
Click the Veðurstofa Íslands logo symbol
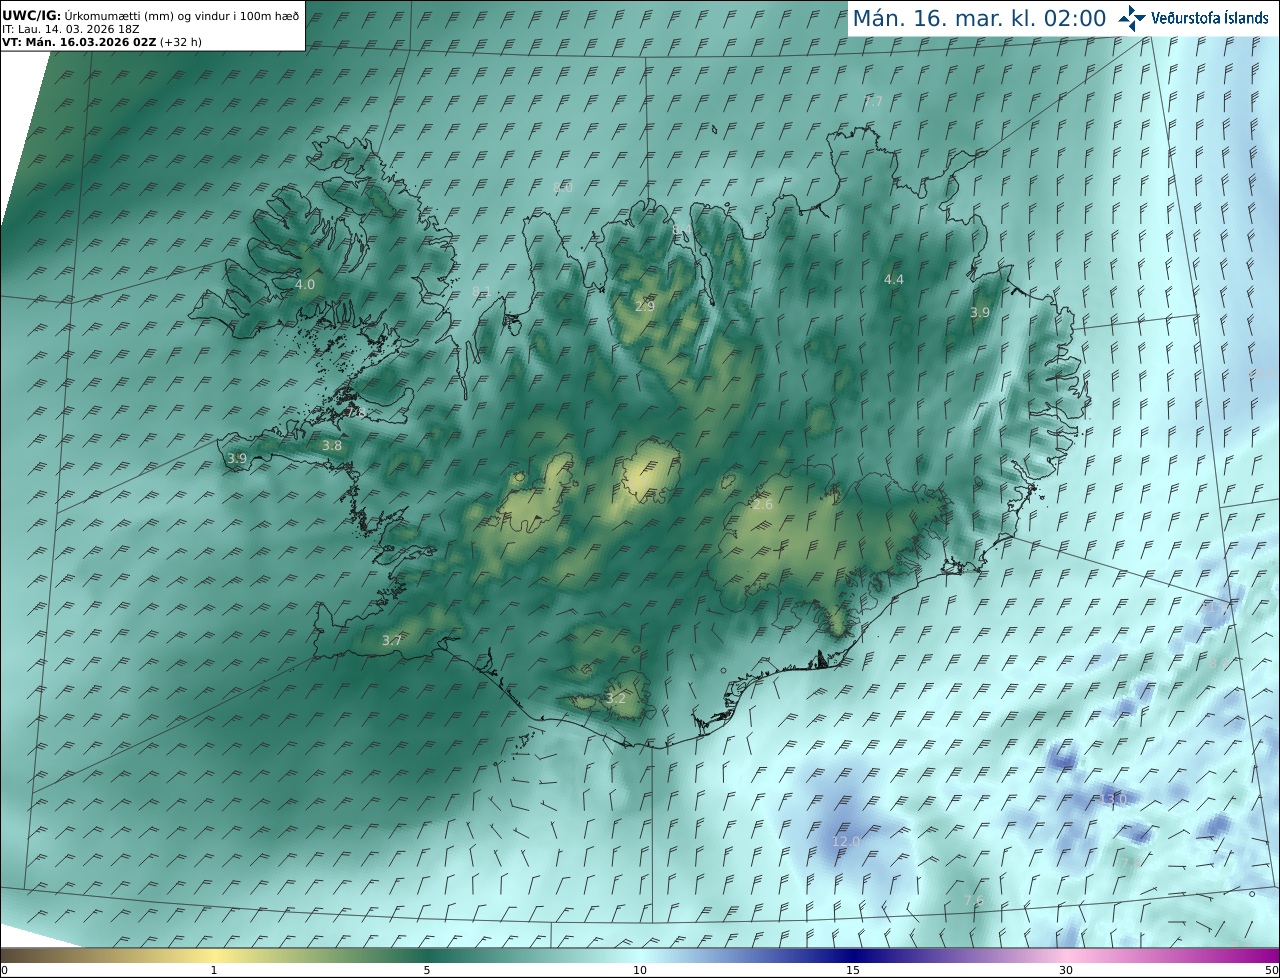[1132, 18]
